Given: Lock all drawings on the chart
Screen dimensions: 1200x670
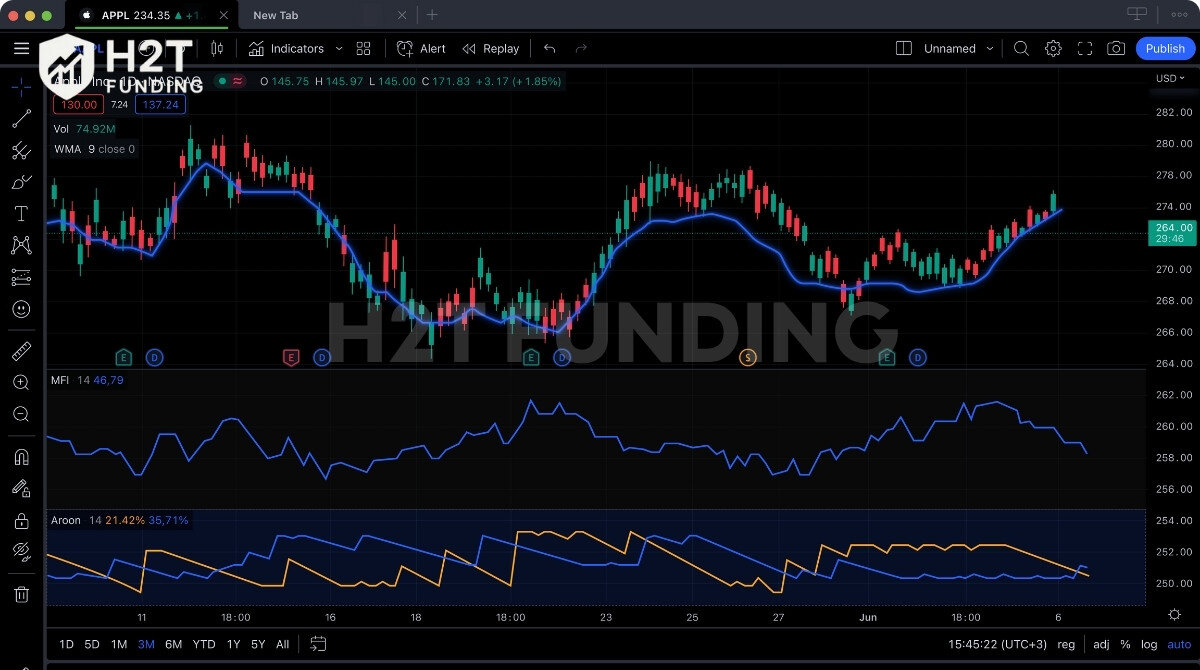Looking at the screenshot, I should pyautogui.click(x=20, y=520).
